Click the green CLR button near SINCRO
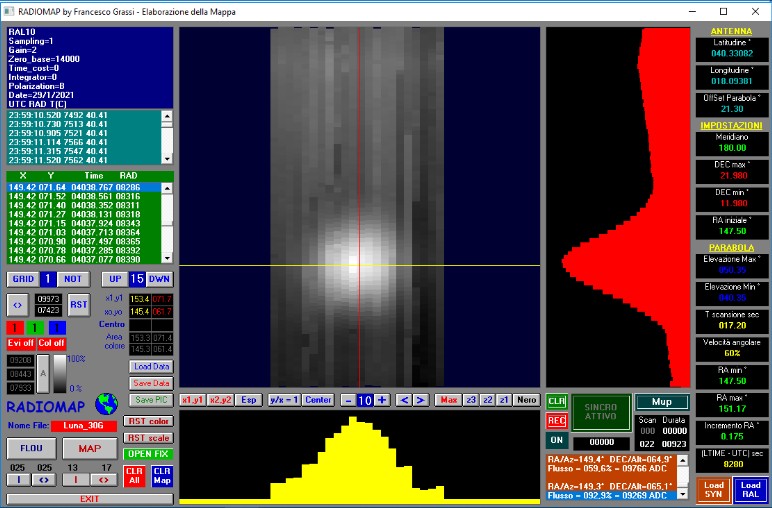Image resolution: width=772 pixels, height=508 pixels. tap(557, 402)
